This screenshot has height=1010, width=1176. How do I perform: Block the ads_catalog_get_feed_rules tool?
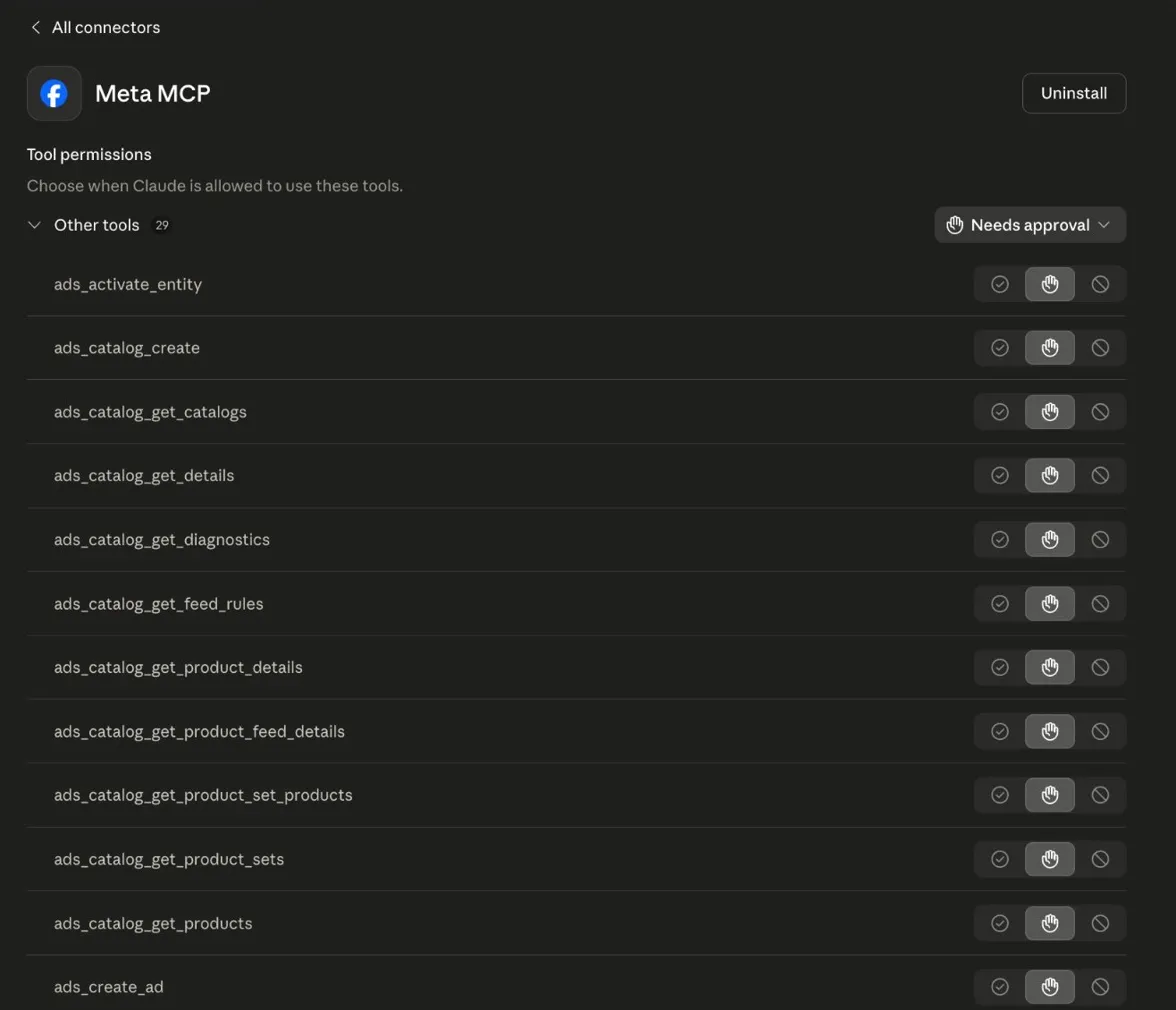pos(1100,604)
